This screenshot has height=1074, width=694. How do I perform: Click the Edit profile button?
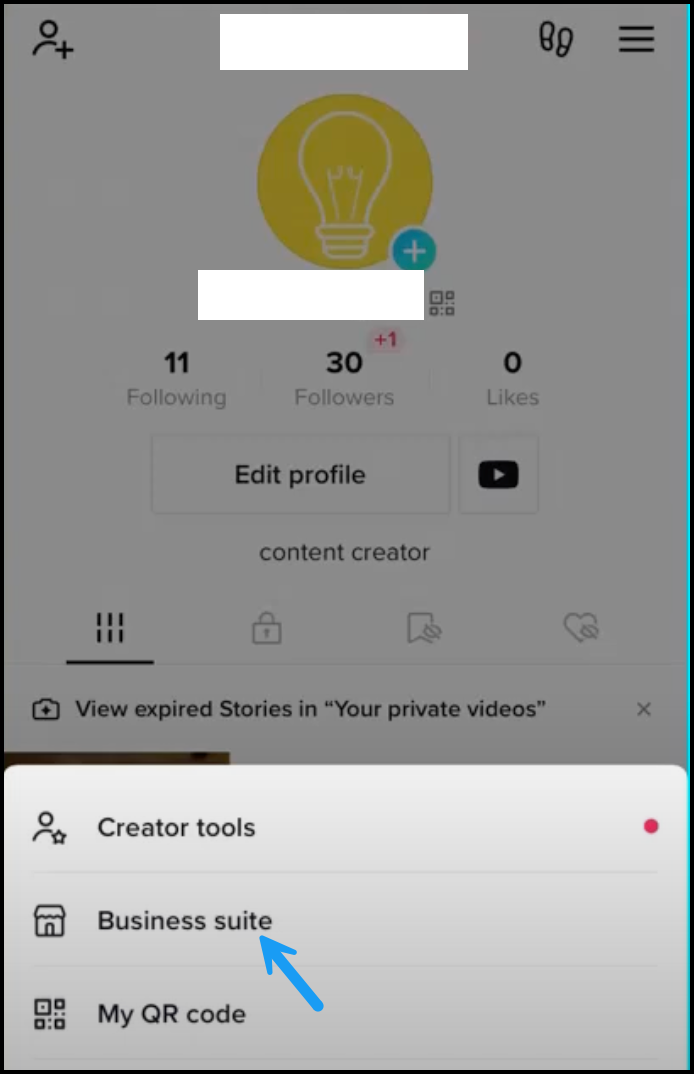(x=301, y=474)
